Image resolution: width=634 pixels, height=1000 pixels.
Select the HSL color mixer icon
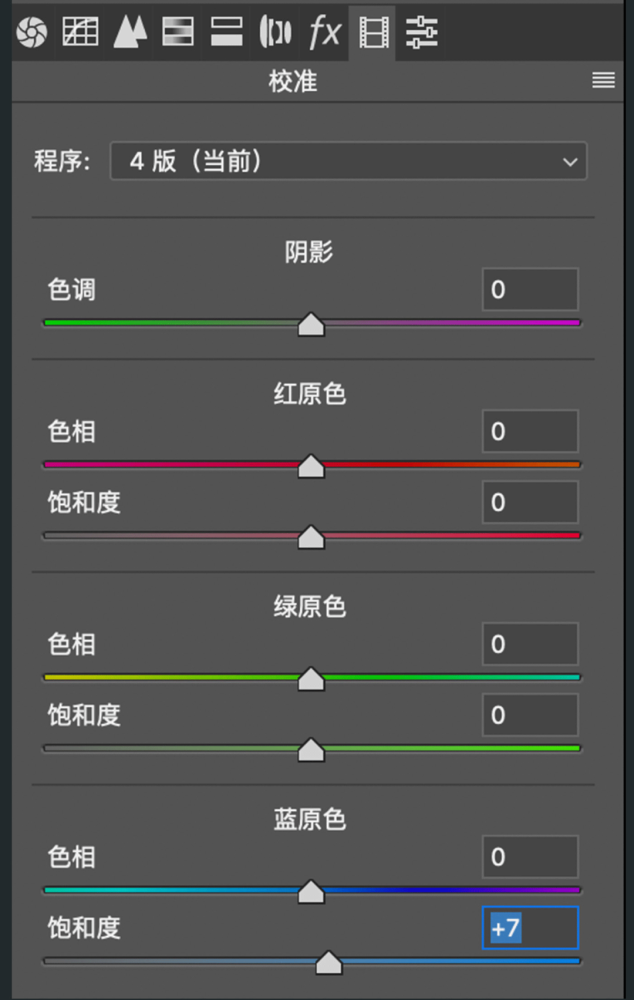(x=177, y=31)
